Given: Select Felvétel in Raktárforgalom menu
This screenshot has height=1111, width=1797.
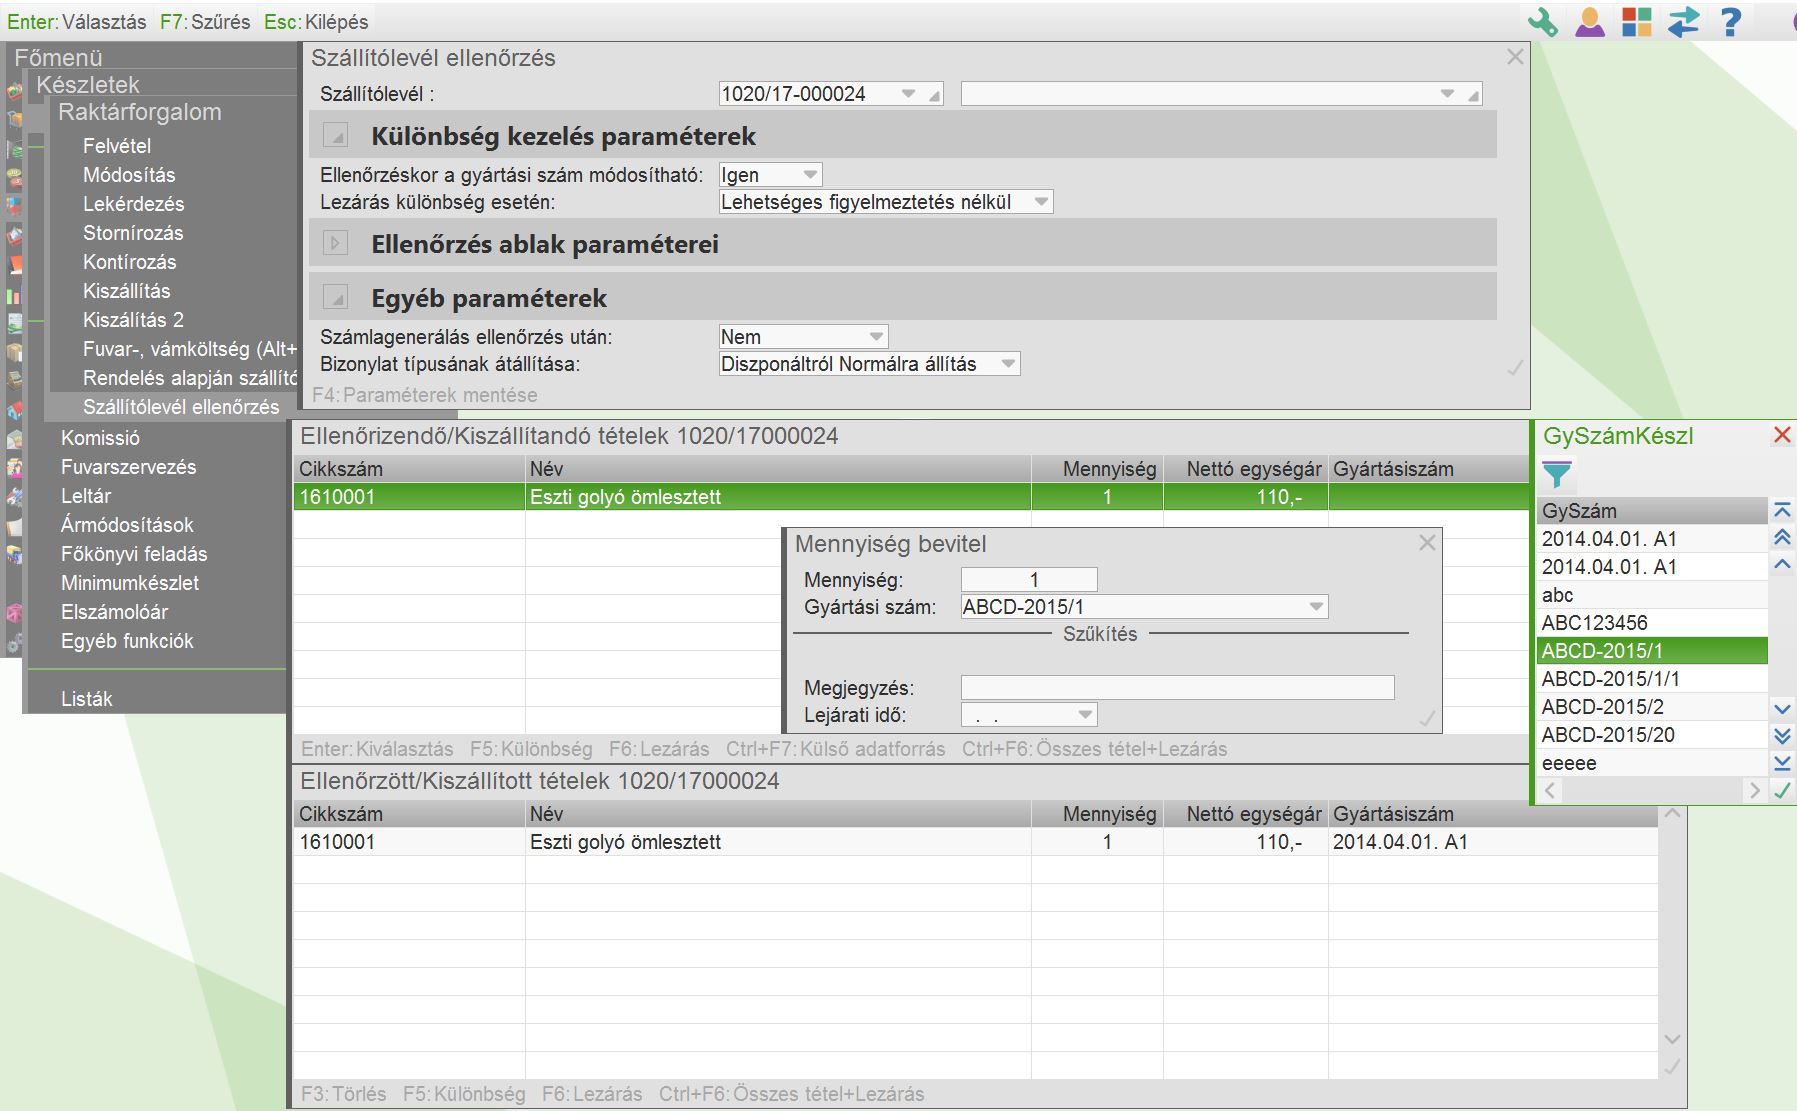Looking at the screenshot, I should (117, 146).
